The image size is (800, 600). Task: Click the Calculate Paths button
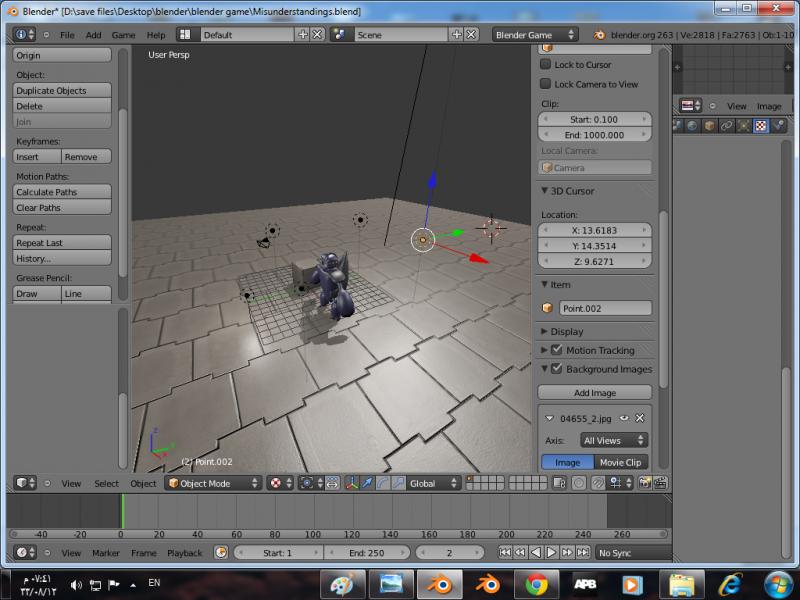click(62, 192)
